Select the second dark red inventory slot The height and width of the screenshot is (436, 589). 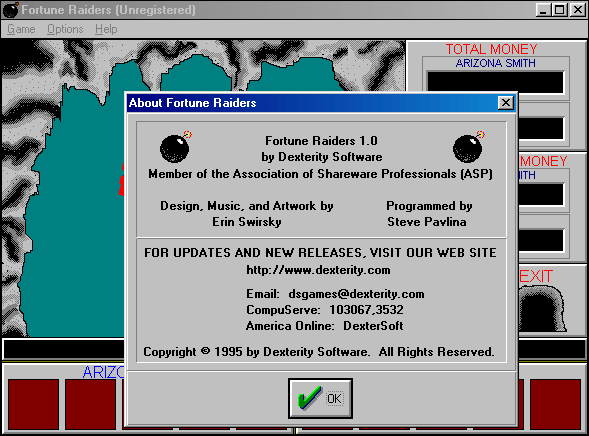(91, 404)
